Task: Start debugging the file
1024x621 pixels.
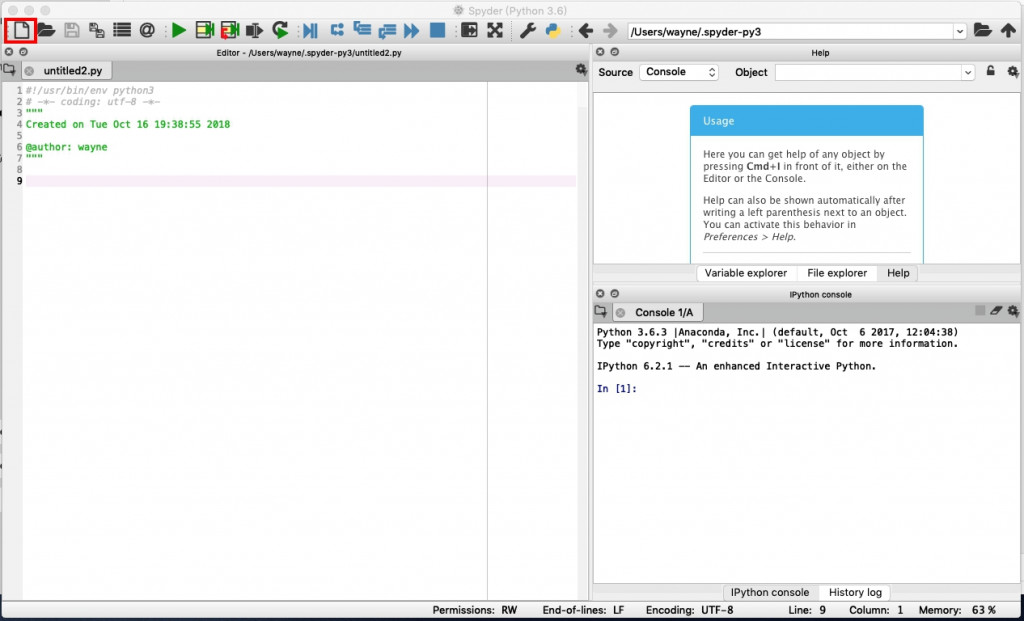Action: coord(310,30)
